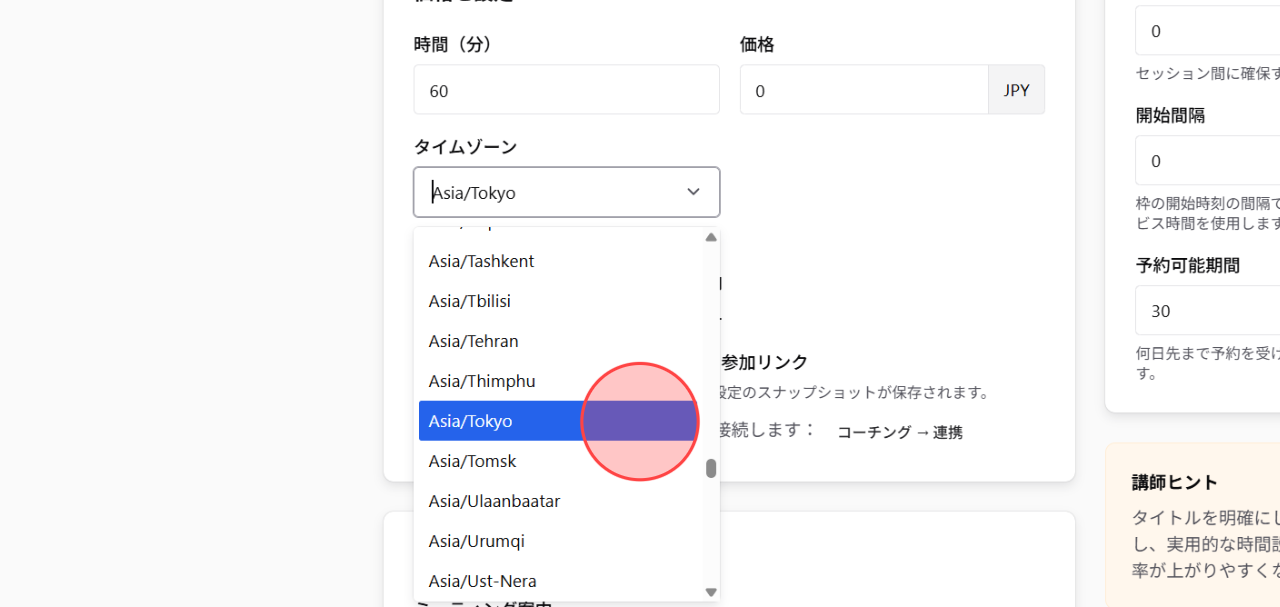Click the JPY currency label
Image resolution: width=1280 pixels, height=607 pixels.
(1017, 90)
